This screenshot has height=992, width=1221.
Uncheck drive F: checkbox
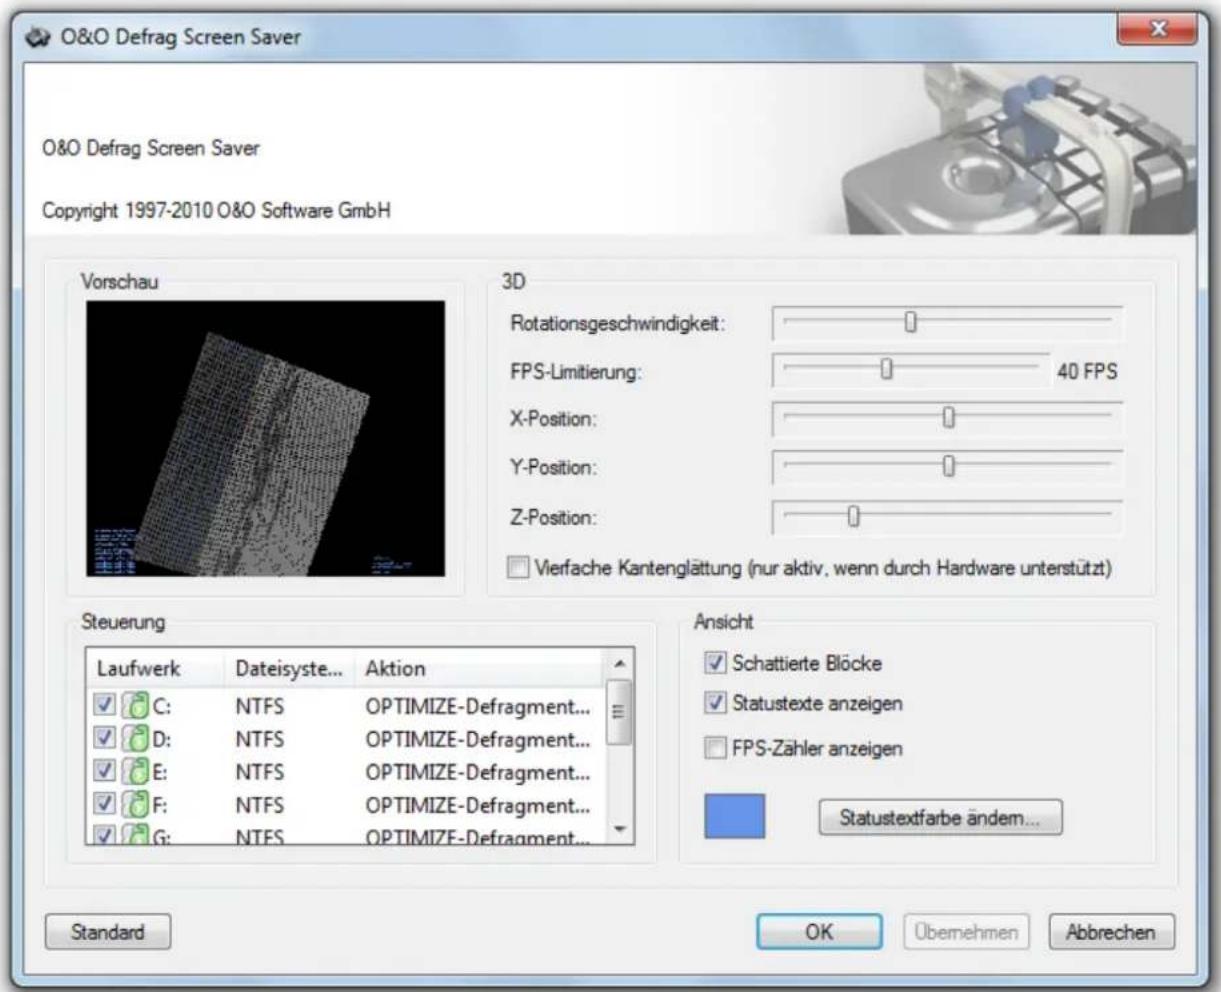click(x=105, y=805)
